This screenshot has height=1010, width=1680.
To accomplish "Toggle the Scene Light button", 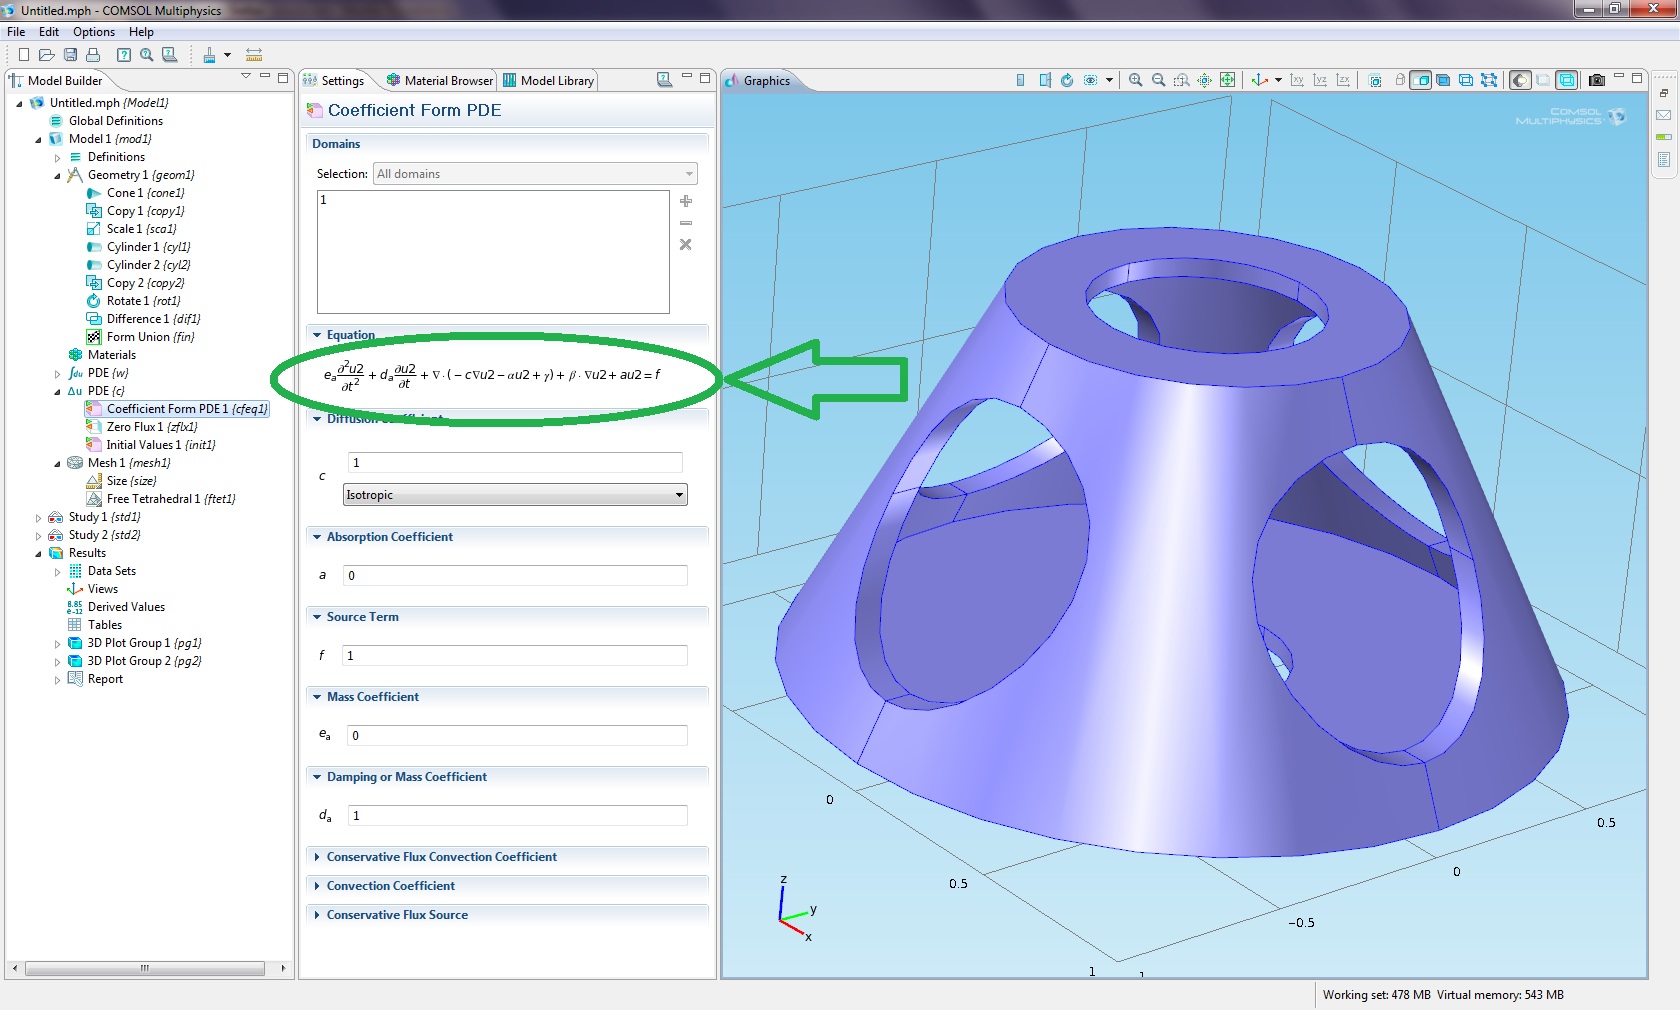I will (1520, 80).
